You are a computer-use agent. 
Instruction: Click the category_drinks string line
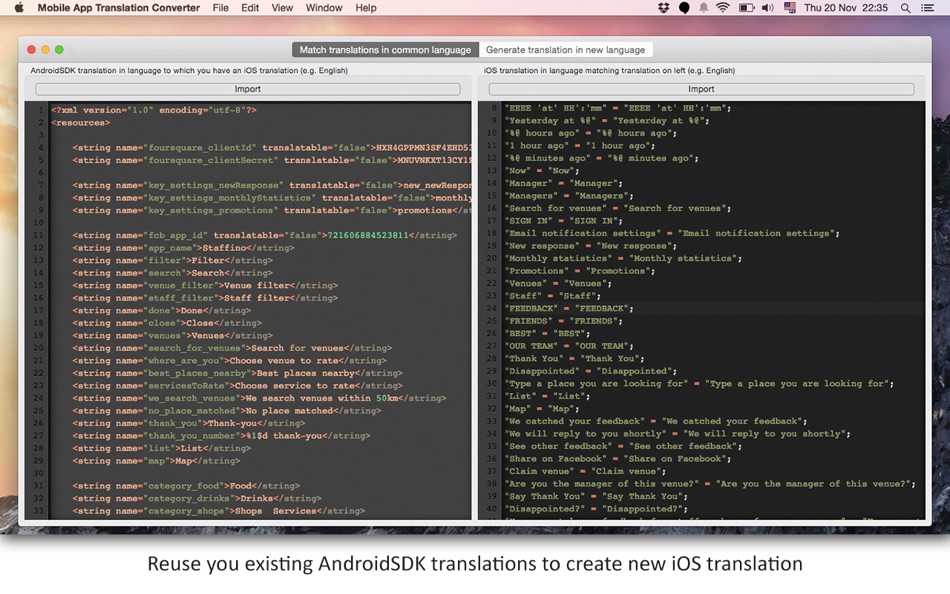(x=197, y=498)
